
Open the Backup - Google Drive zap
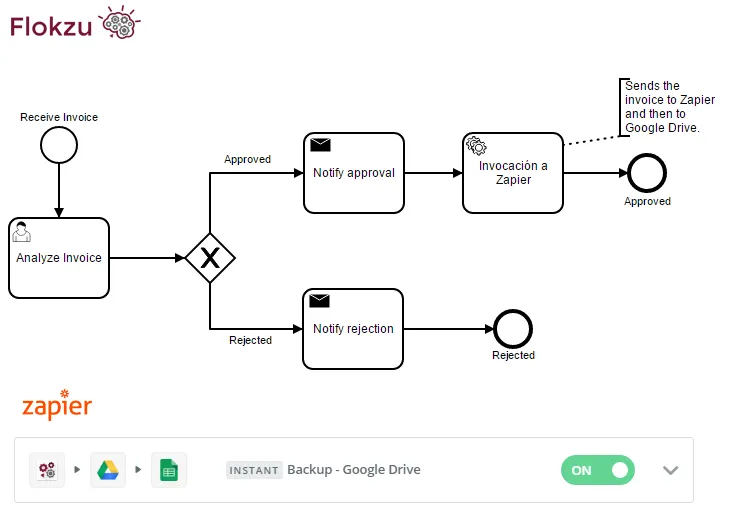(x=354, y=470)
